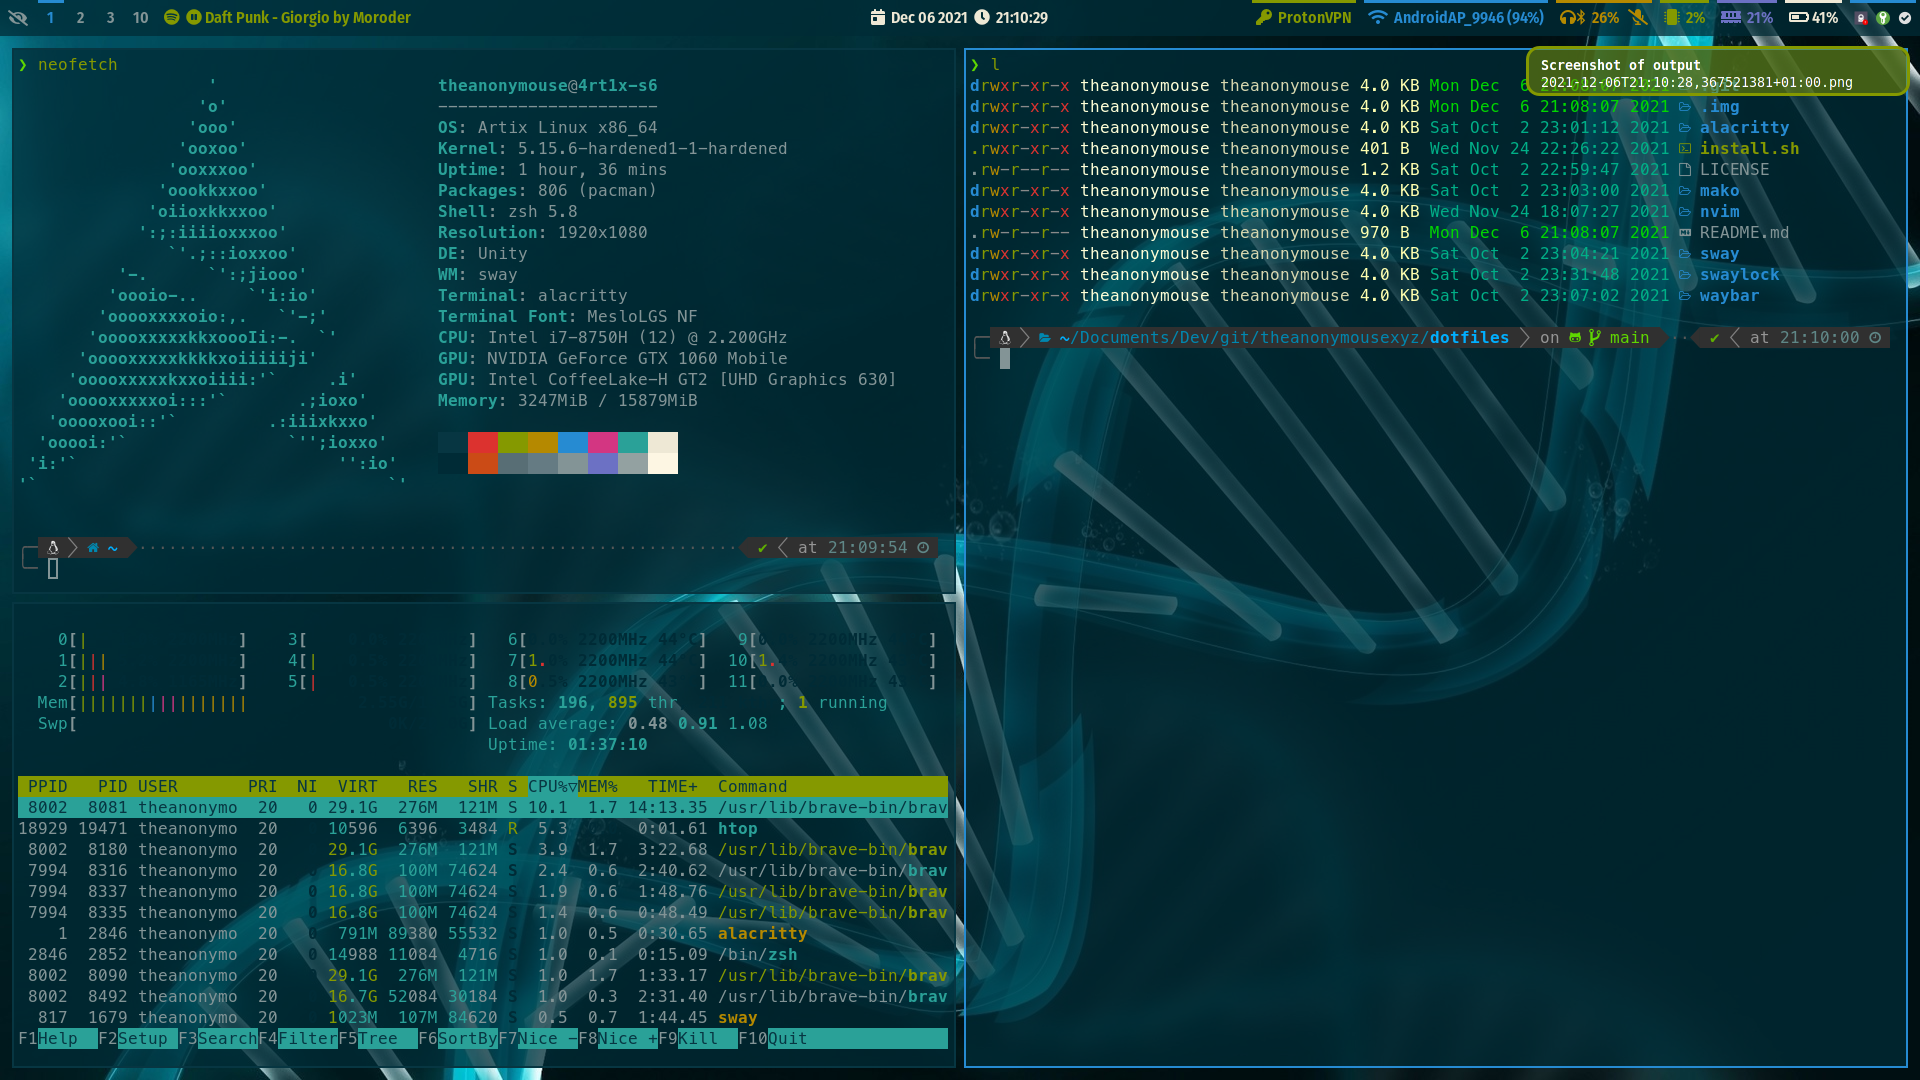Screen dimensions: 1920x1080
Task: Sort htop by the Command column header
Action: click(753, 786)
